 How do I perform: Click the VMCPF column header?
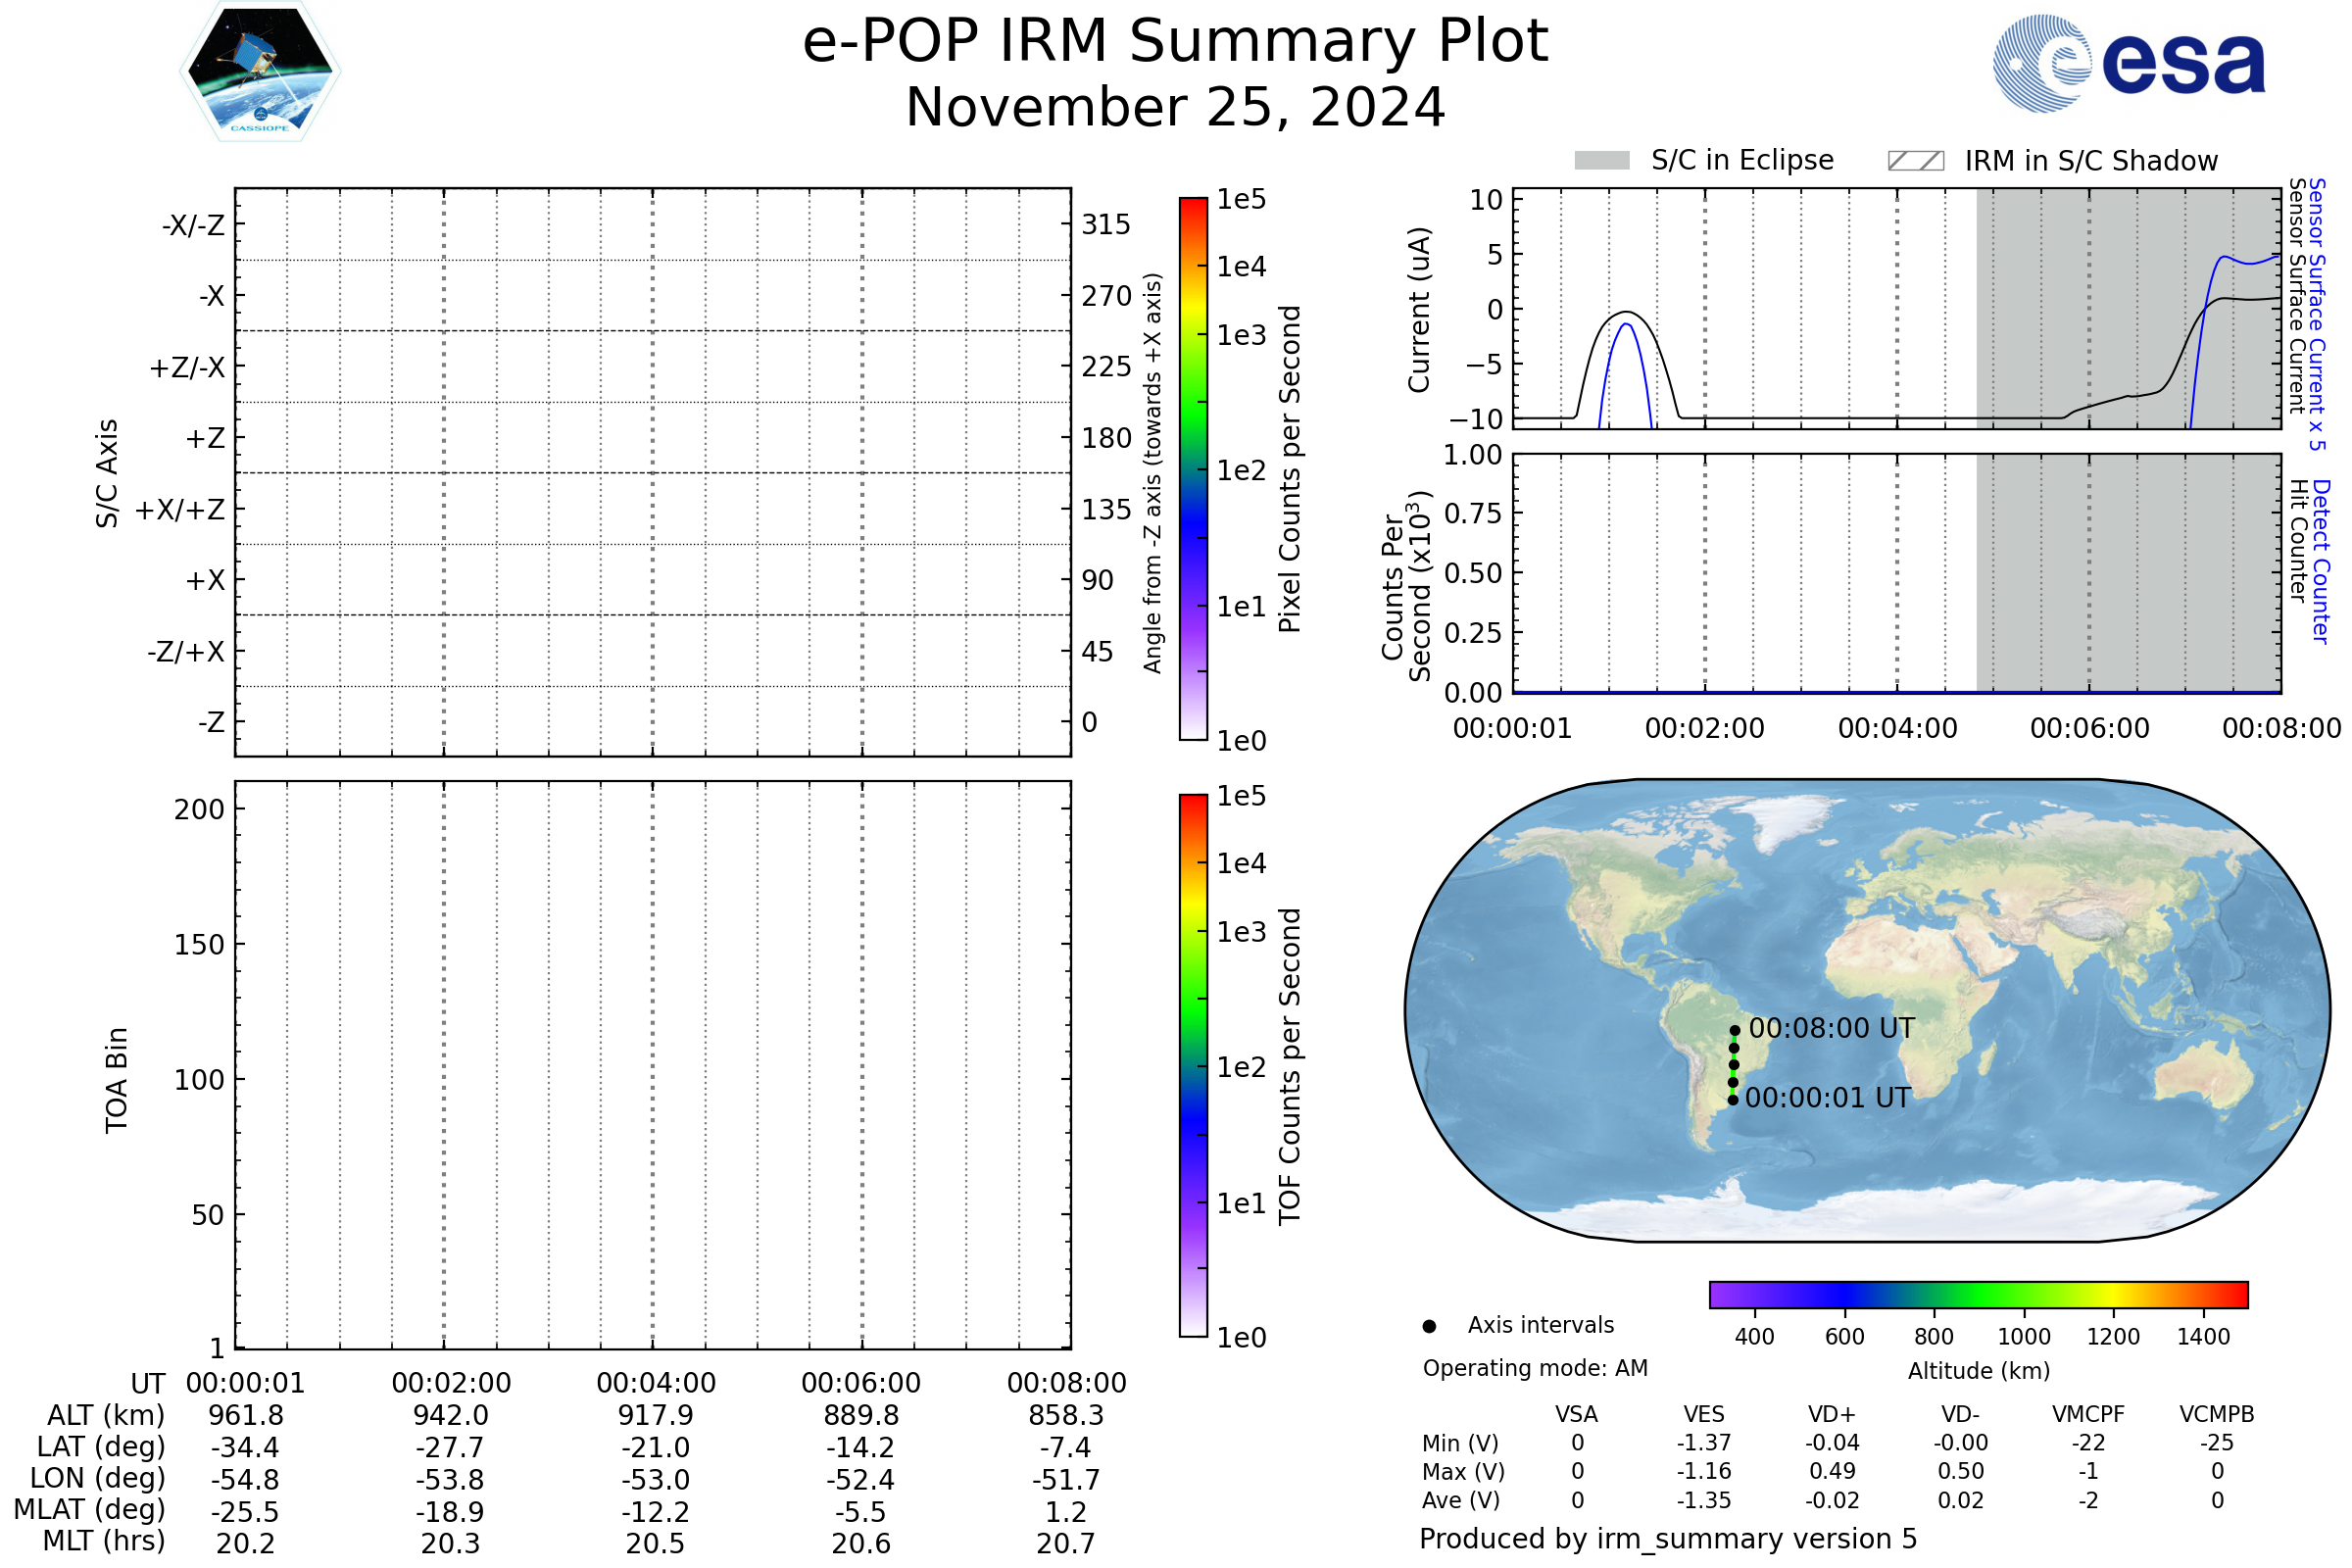(x=2088, y=1414)
